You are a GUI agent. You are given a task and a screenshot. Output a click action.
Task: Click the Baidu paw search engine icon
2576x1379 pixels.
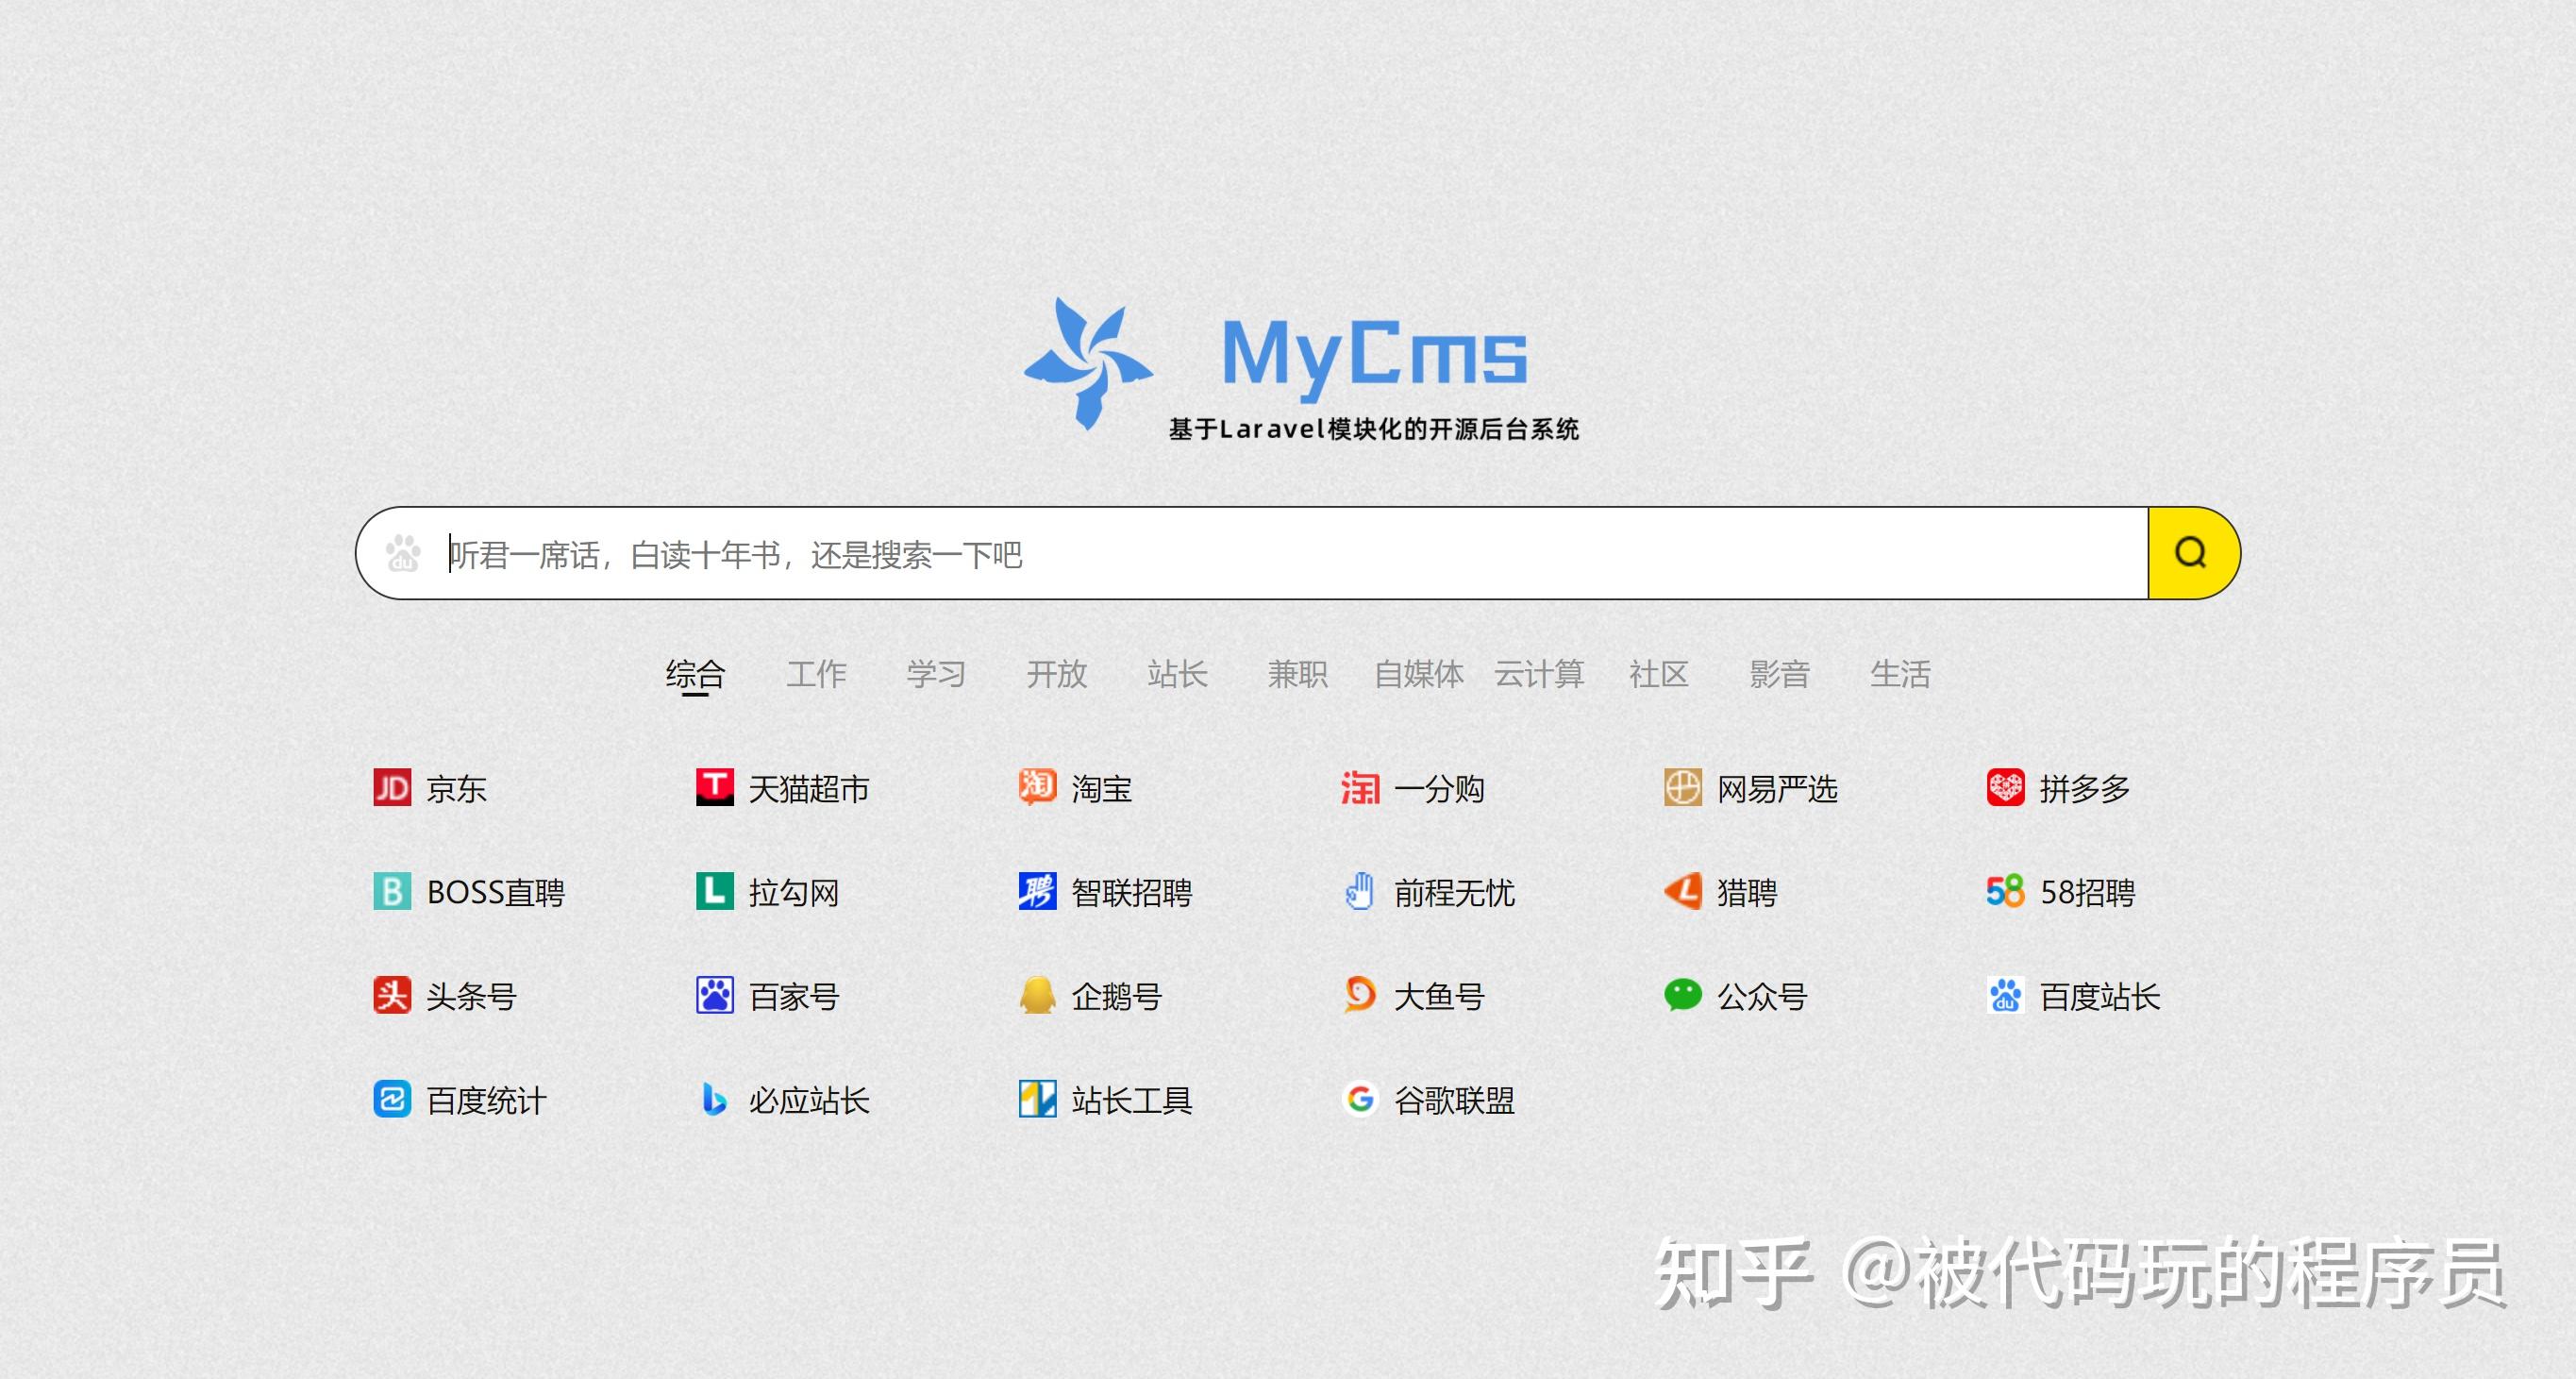(403, 553)
